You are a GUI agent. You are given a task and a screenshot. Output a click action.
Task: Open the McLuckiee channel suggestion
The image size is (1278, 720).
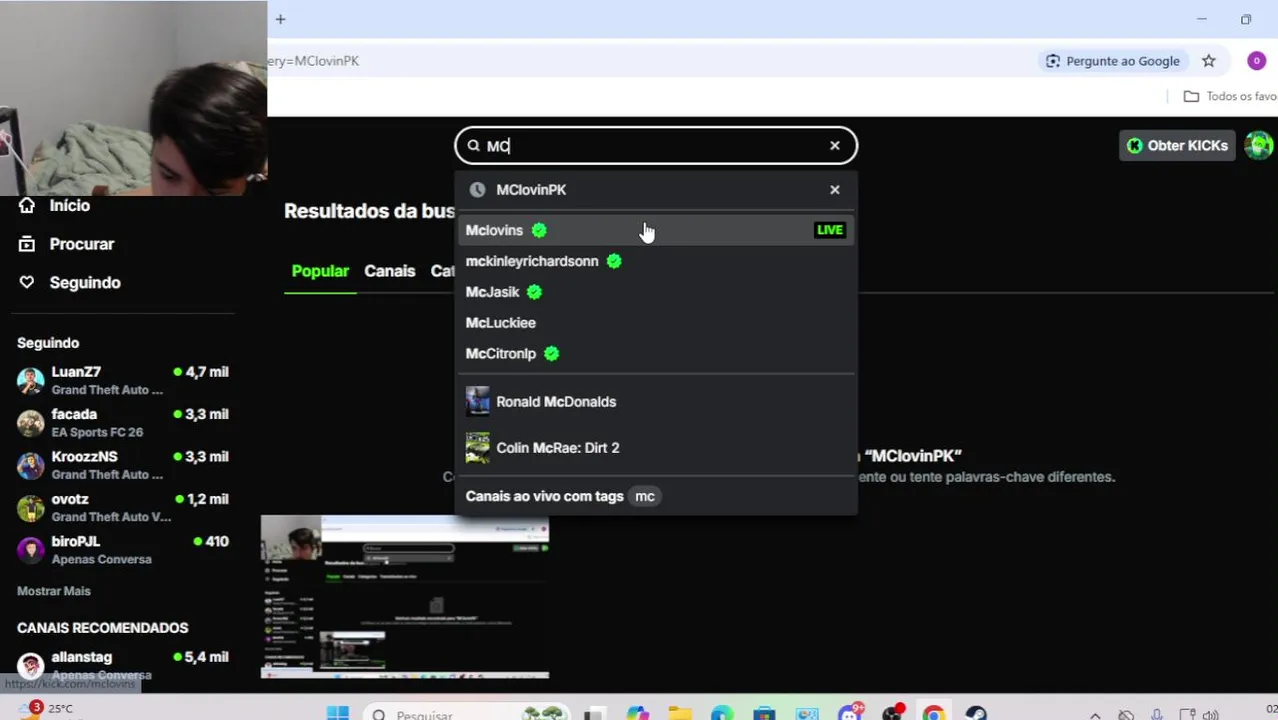[x=656, y=323]
